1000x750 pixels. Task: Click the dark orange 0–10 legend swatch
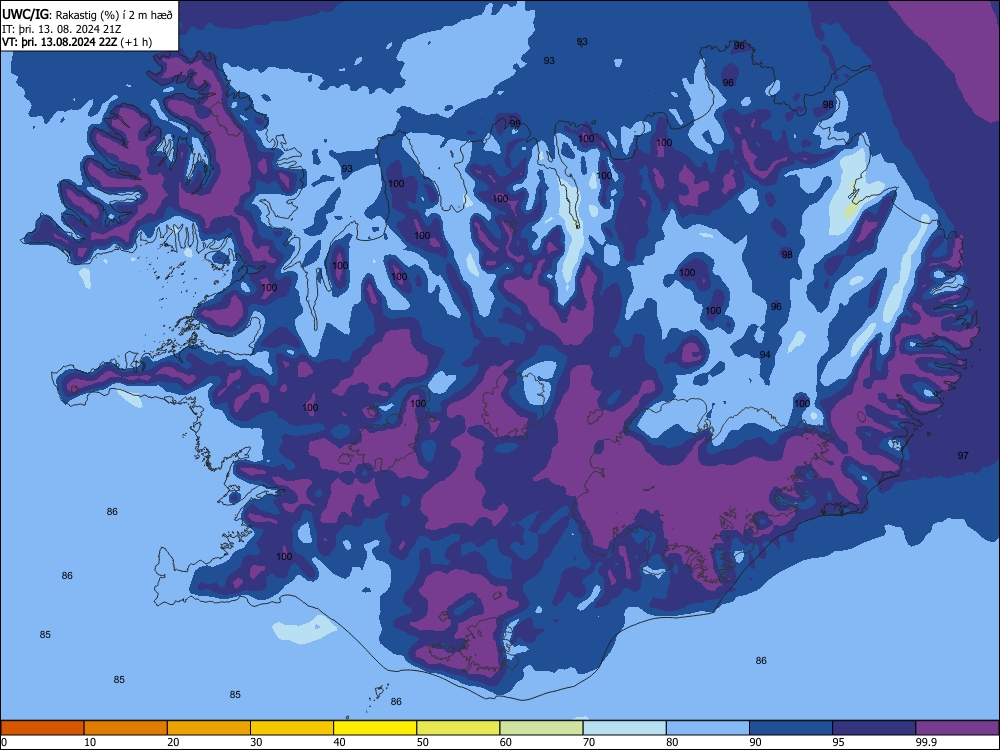(x=42, y=728)
